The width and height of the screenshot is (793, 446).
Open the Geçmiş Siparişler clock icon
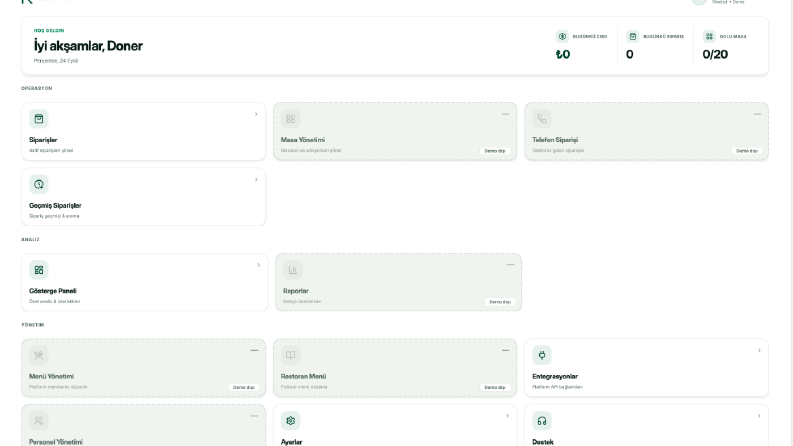click(x=38, y=185)
